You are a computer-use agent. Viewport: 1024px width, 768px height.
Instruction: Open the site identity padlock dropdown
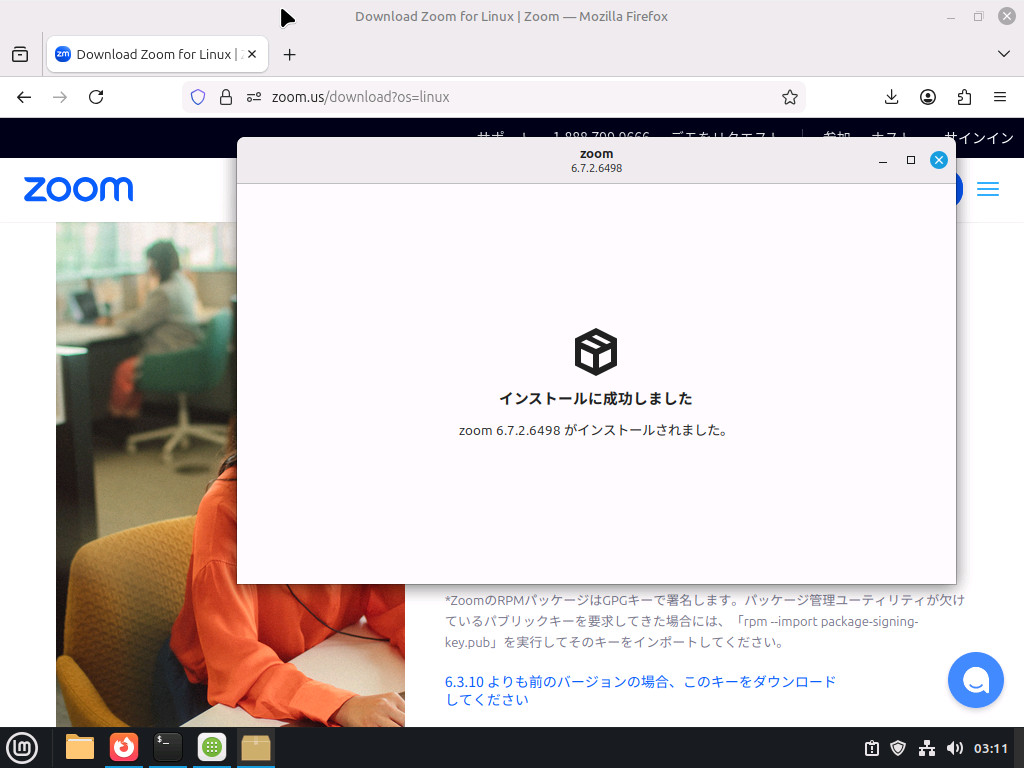(x=226, y=96)
